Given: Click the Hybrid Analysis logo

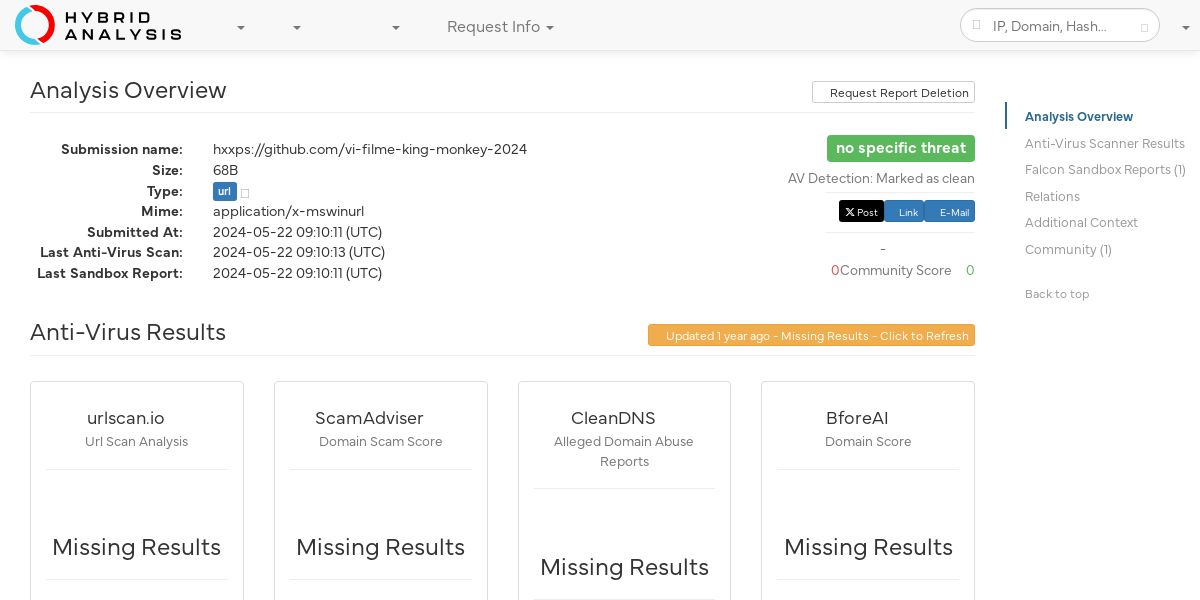Looking at the screenshot, I should coord(98,25).
